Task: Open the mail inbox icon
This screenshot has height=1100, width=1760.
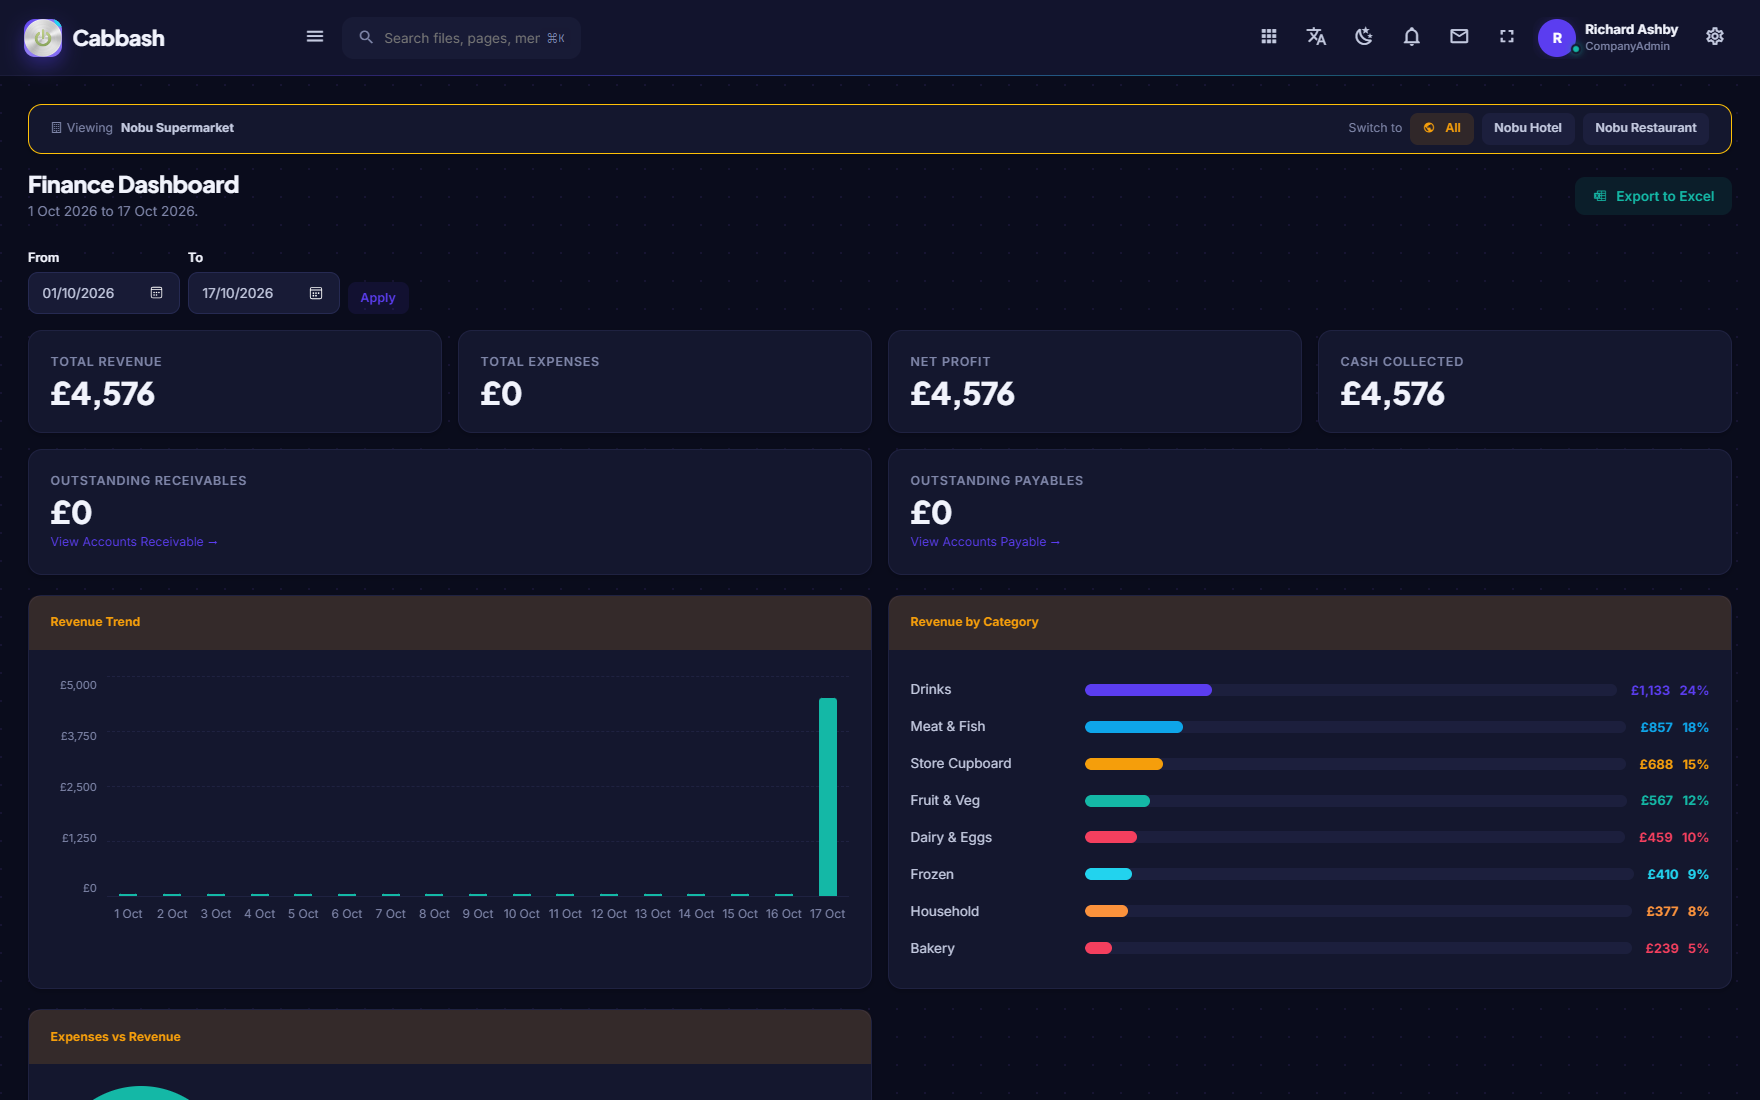Action: (x=1459, y=37)
